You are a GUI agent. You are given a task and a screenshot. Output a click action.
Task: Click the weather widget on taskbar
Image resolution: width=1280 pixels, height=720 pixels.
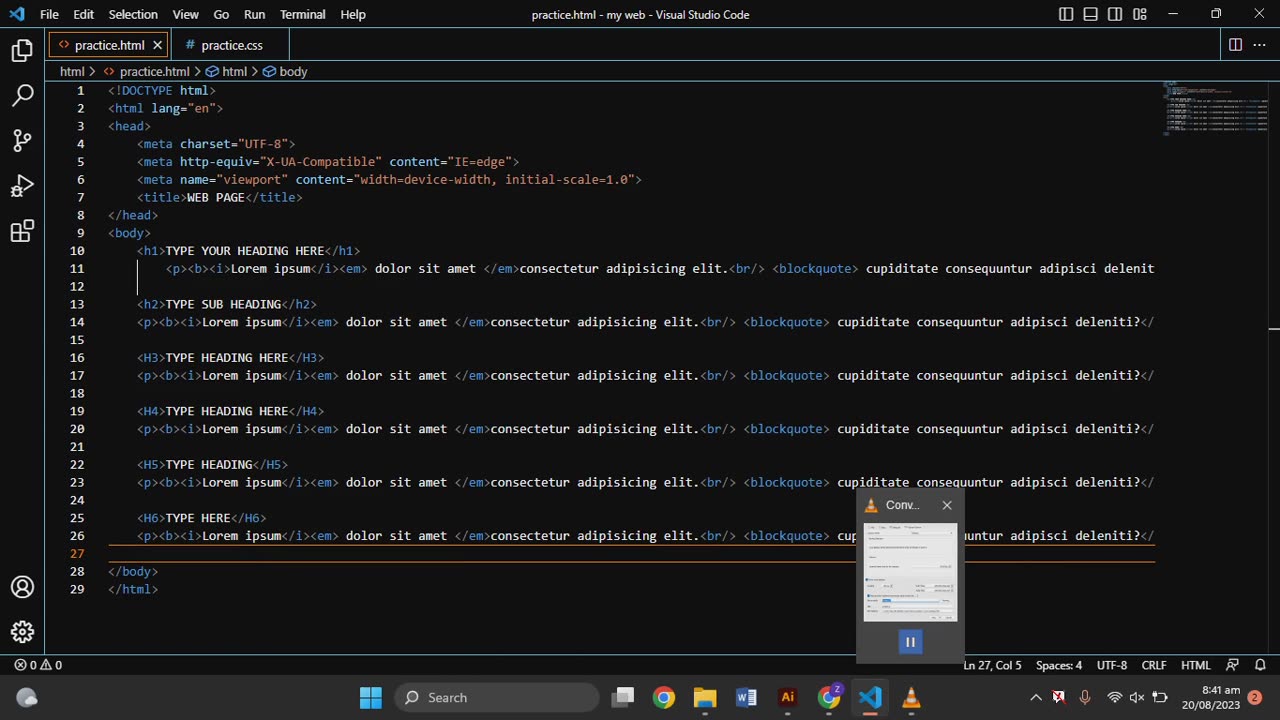27,697
